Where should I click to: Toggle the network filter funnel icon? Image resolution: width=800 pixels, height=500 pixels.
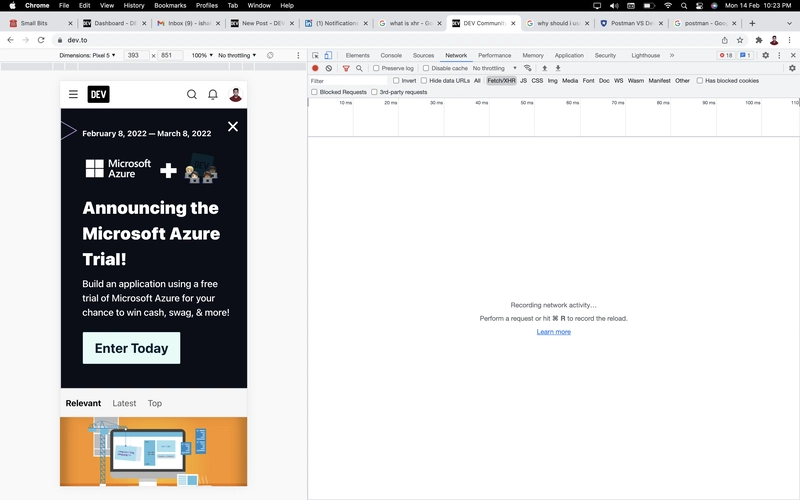346,68
